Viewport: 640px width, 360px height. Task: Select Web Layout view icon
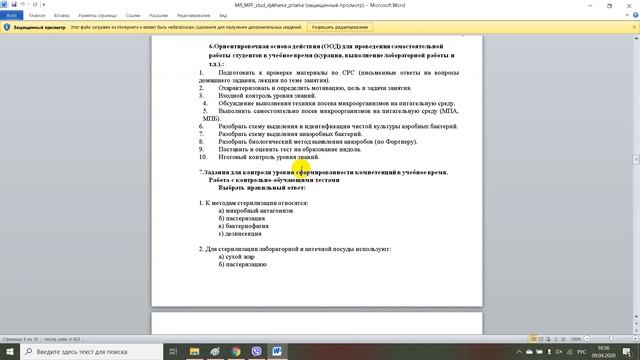coord(548,339)
